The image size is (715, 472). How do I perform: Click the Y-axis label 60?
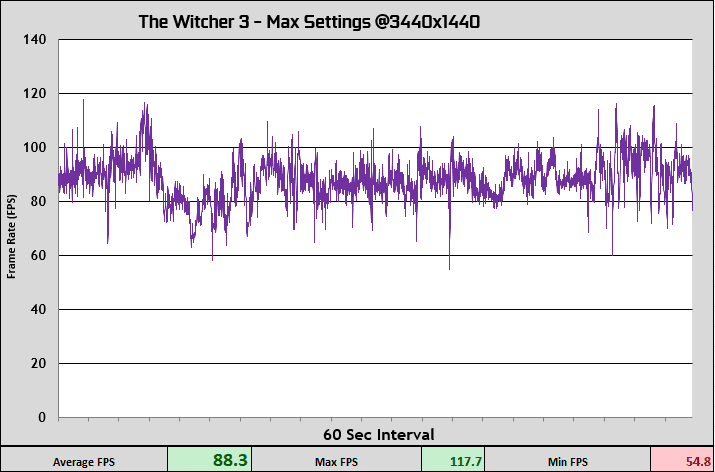[x=38, y=255]
